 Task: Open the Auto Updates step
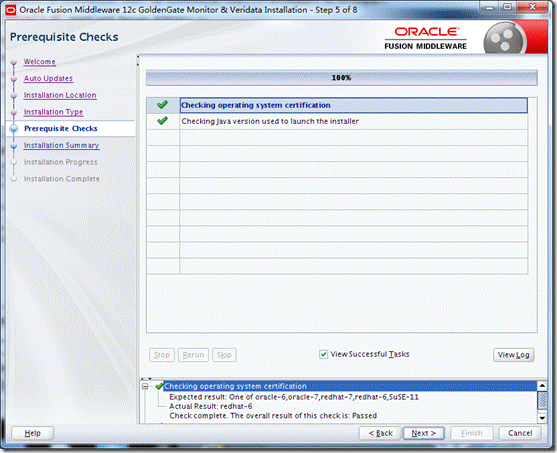(48, 79)
